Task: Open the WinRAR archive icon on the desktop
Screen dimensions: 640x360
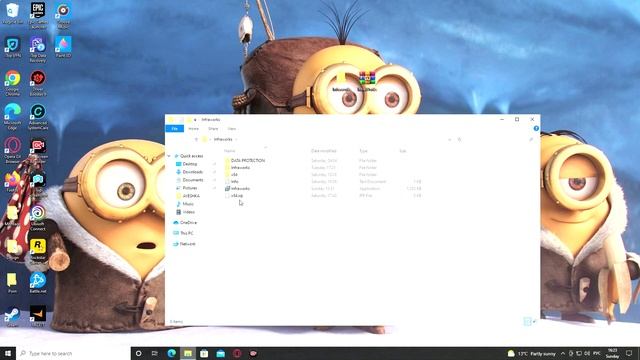Action: coord(367,81)
